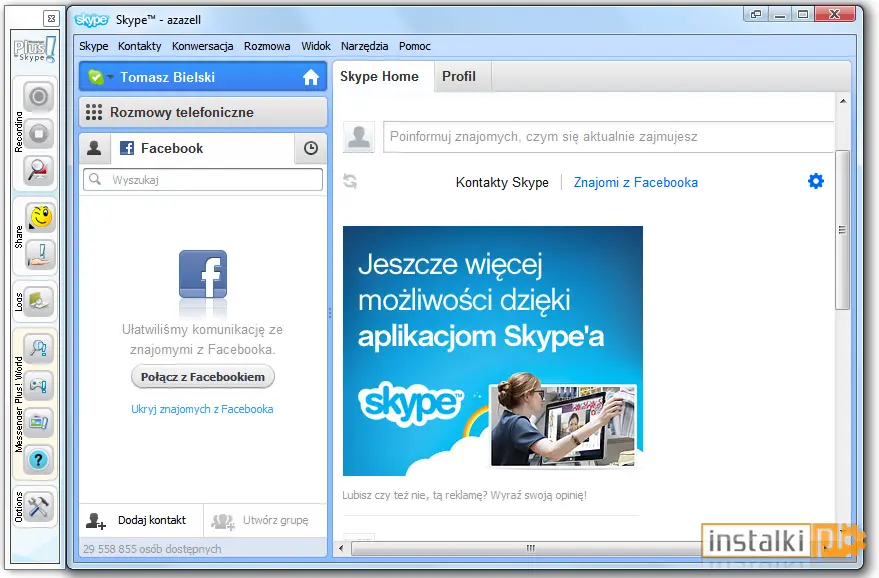
Task: Click the mood status input field
Action: [609, 137]
